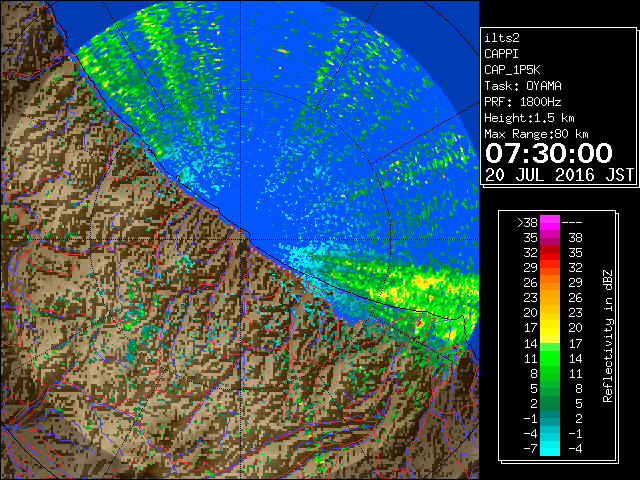Click the "CAP_1P5K" text
The width and height of the screenshot is (640, 480).
click(x=512, y=70)
